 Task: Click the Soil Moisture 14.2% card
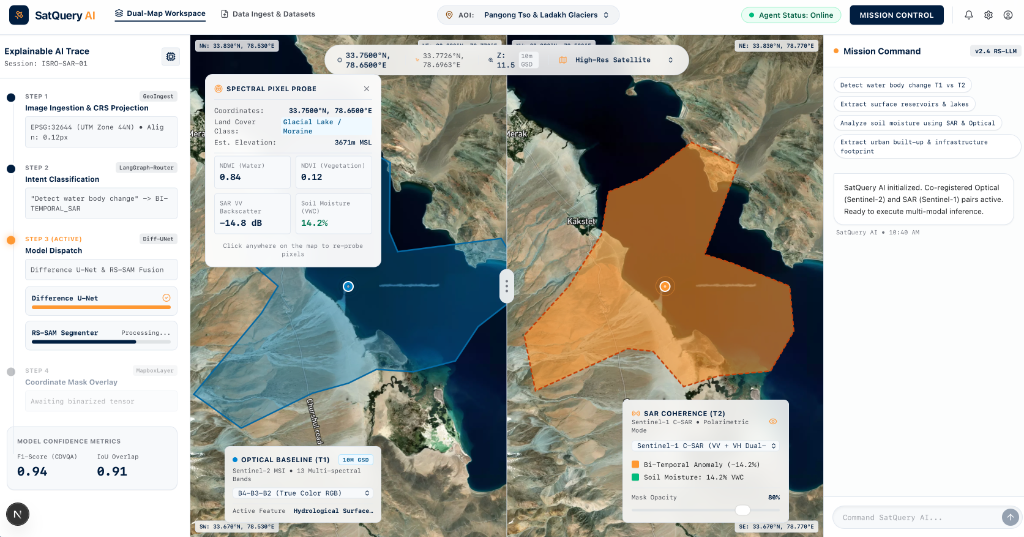pos(334,213)
